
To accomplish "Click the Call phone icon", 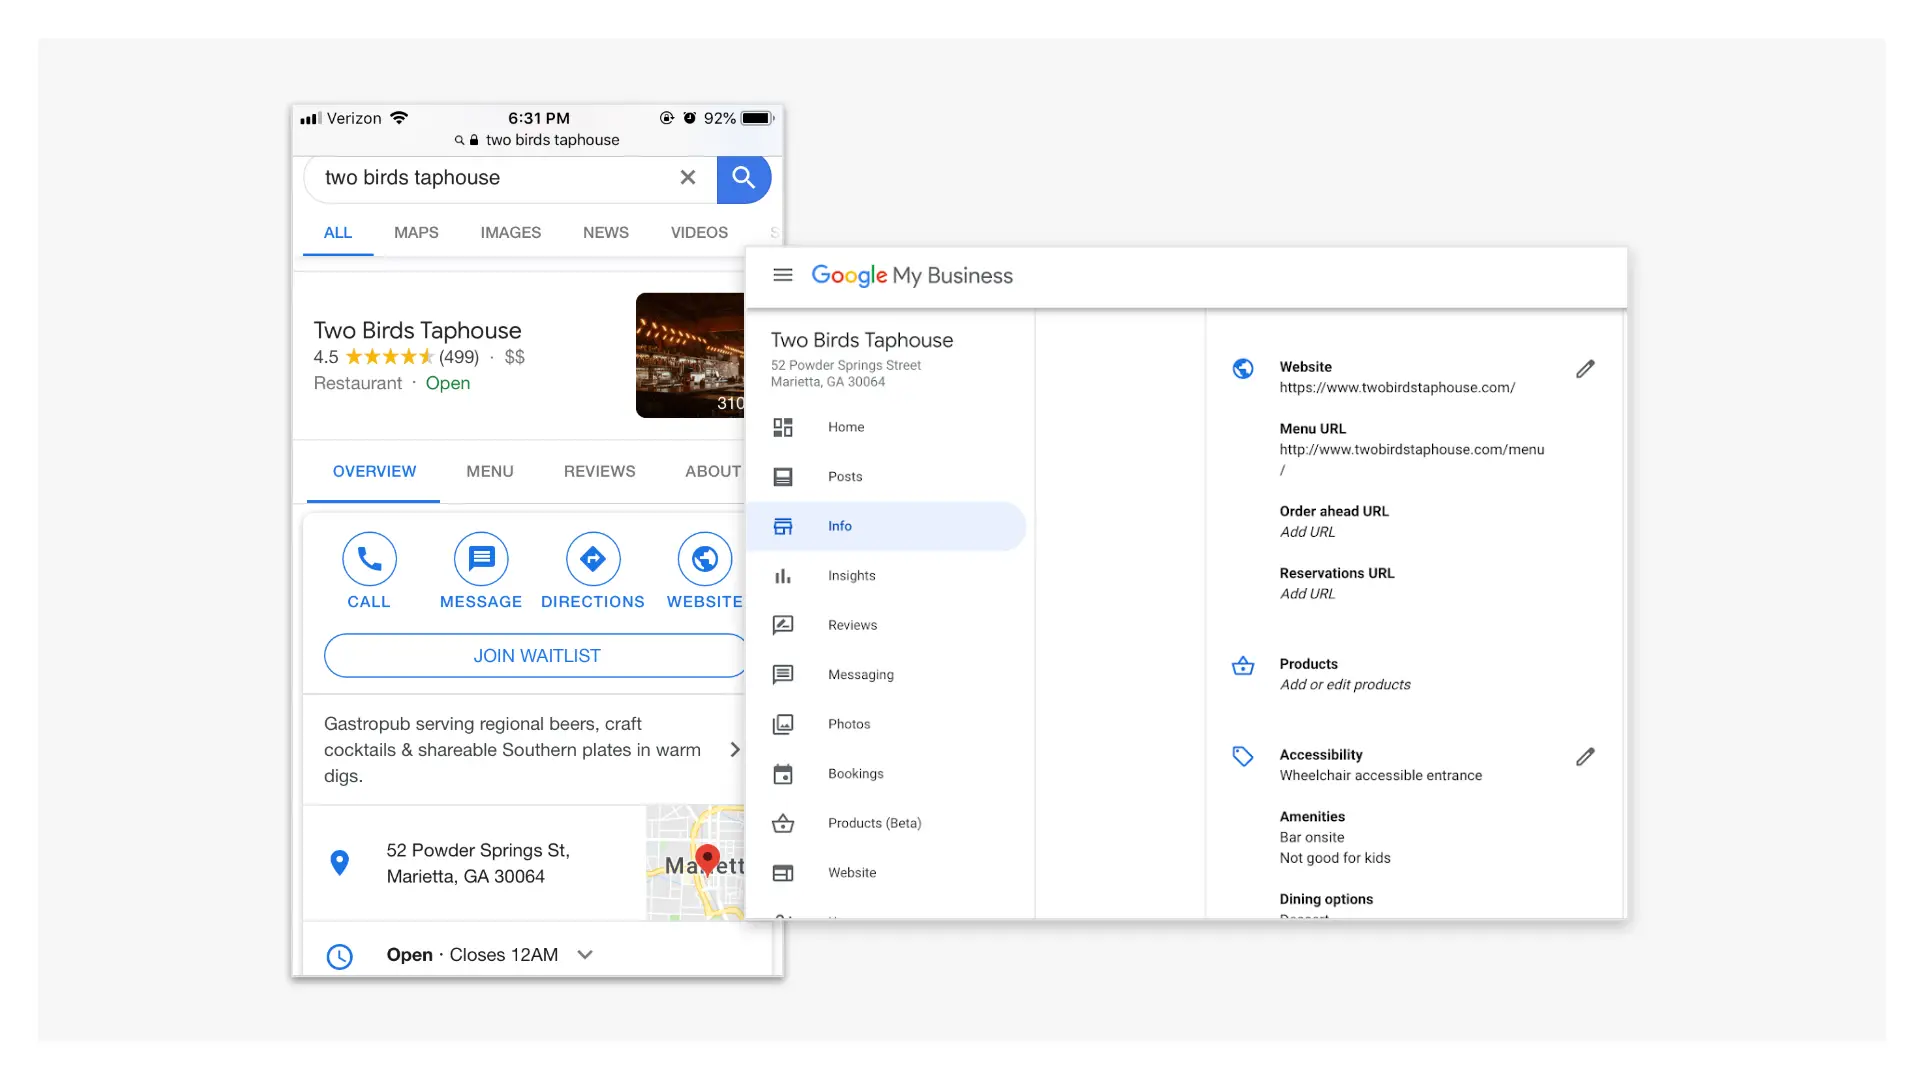I will tap(369, 559).
